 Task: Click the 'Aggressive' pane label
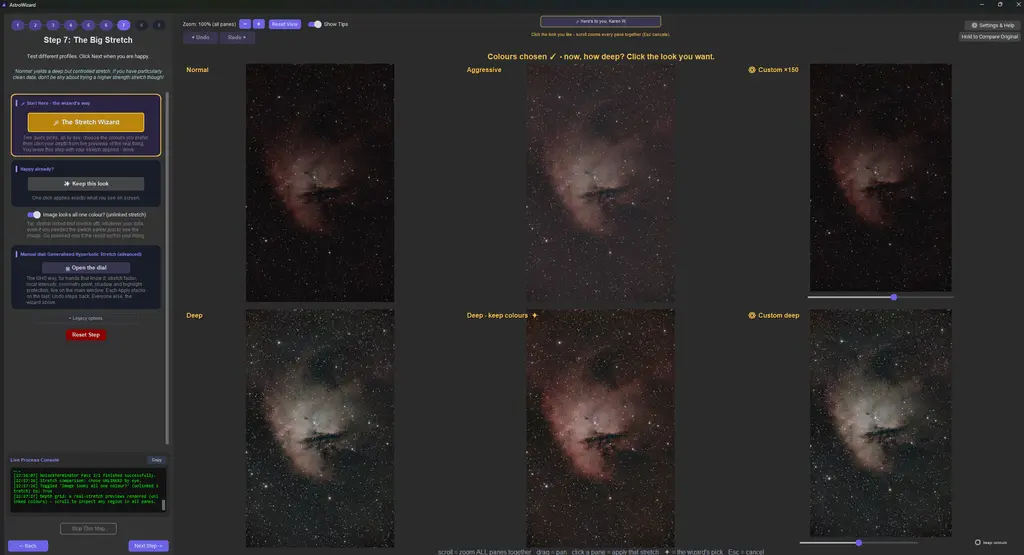(484, 70)
